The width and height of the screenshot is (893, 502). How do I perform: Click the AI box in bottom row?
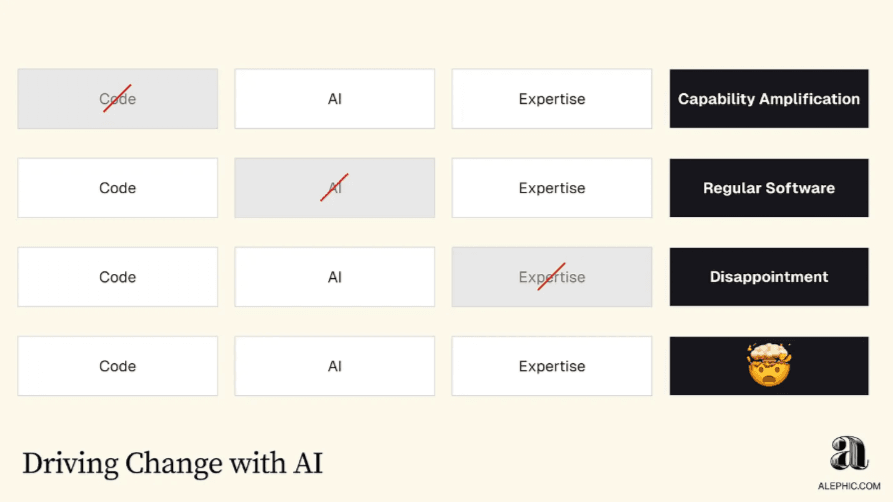pyautogui.click(x=334, y=366)
